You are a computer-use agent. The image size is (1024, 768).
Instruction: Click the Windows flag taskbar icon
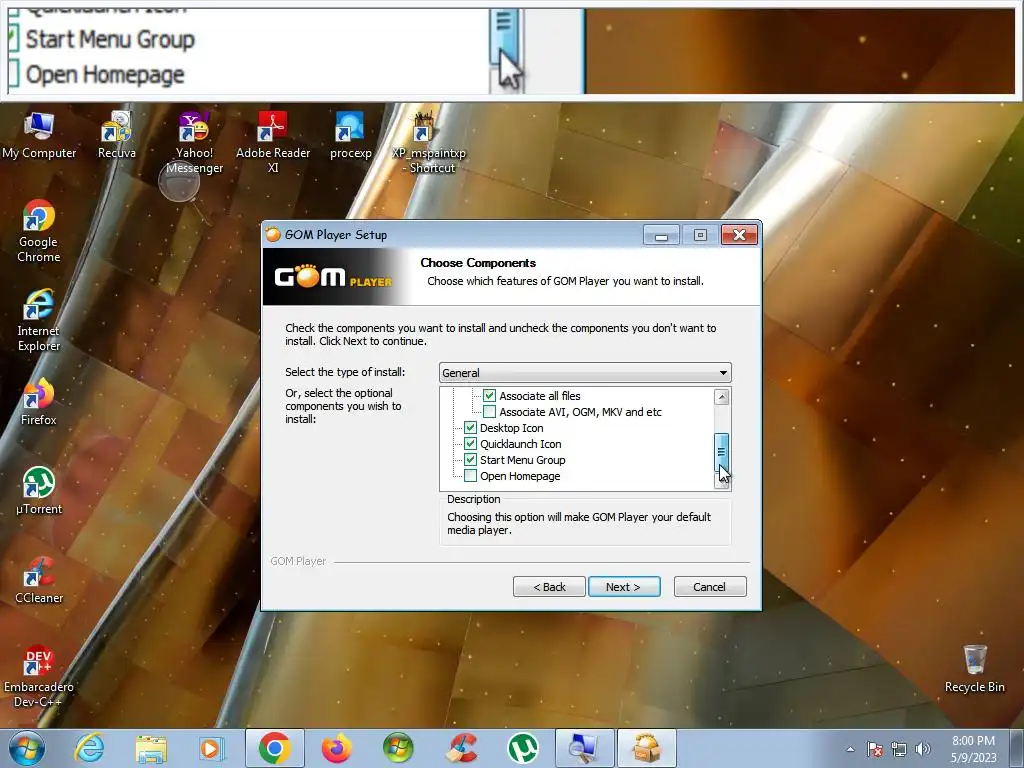[398, 748]
